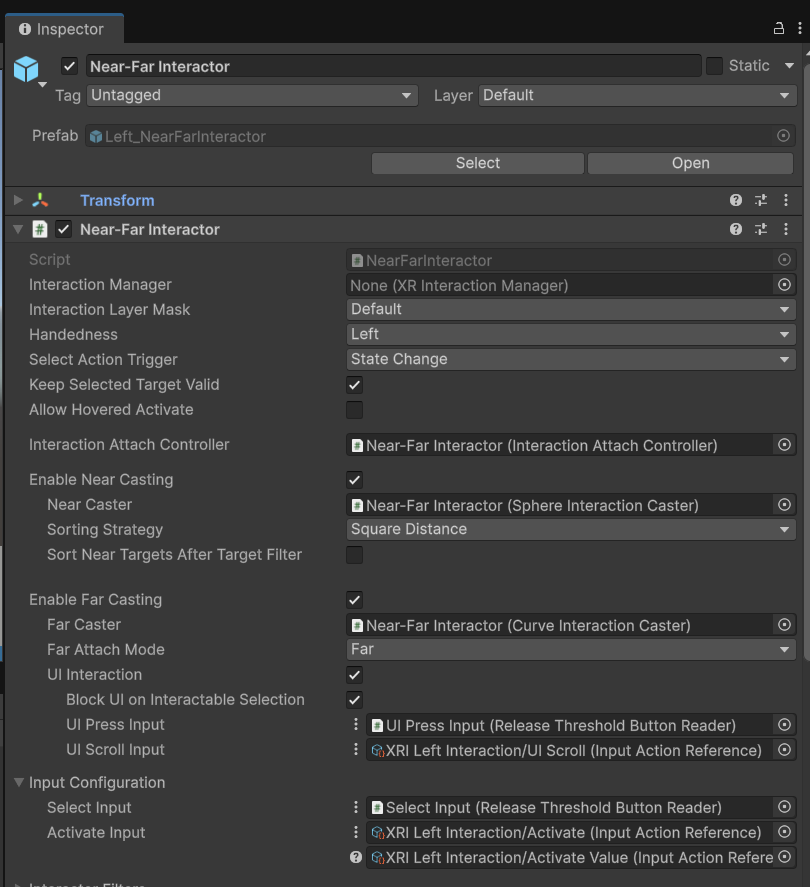
Task: Open Activate Input source mode menu
Action: click(x=355, y=832)
